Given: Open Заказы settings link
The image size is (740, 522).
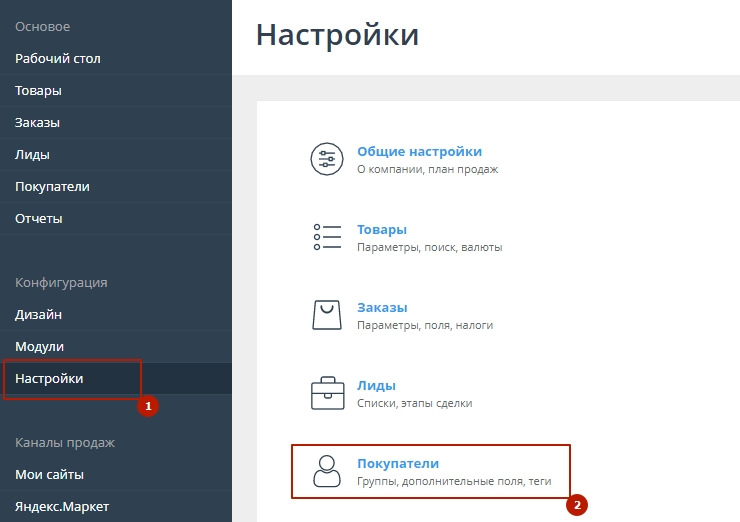Looking at the screenshot, I should (382, 307).
